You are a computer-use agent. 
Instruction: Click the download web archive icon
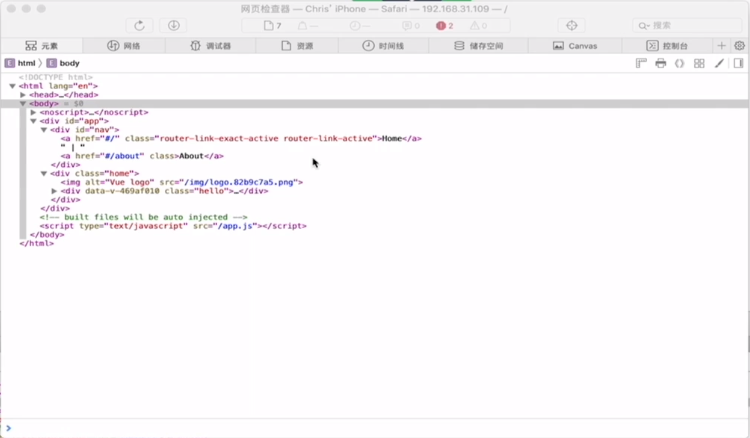pyautogui.click(x=174, y=25)
